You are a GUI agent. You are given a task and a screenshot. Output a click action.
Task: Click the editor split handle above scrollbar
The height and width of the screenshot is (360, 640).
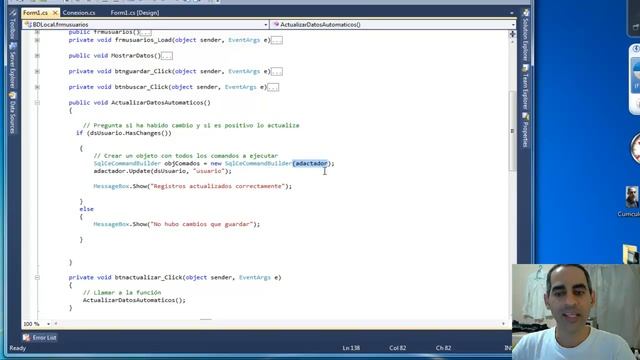point(512,34)
